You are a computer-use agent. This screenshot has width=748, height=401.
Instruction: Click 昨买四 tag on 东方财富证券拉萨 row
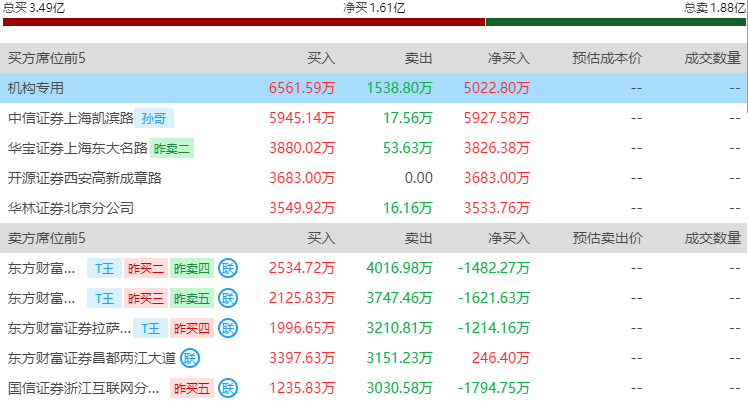click(x=192, y=329)
